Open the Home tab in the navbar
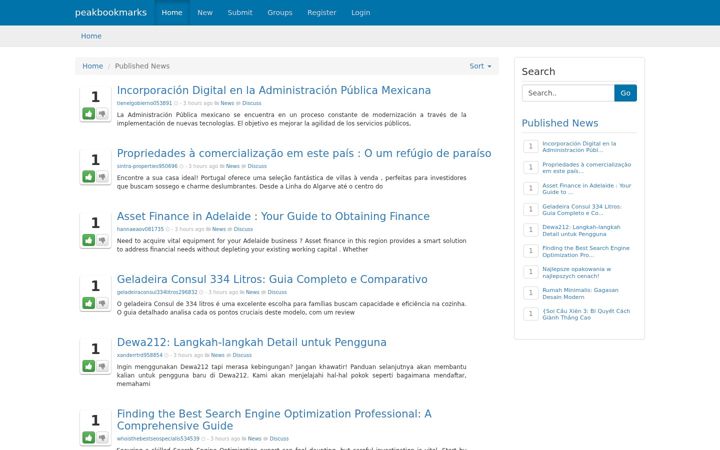This screenshot has width=720, height=450. 172,12
